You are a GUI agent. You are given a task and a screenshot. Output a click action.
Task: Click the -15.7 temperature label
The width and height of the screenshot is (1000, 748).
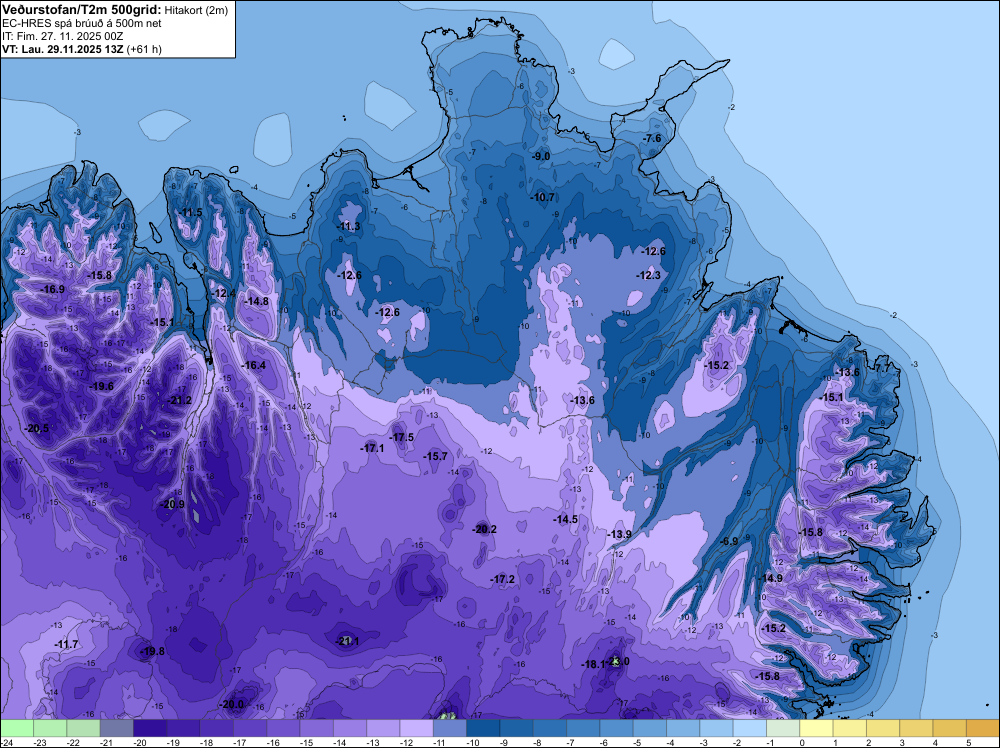436,457
